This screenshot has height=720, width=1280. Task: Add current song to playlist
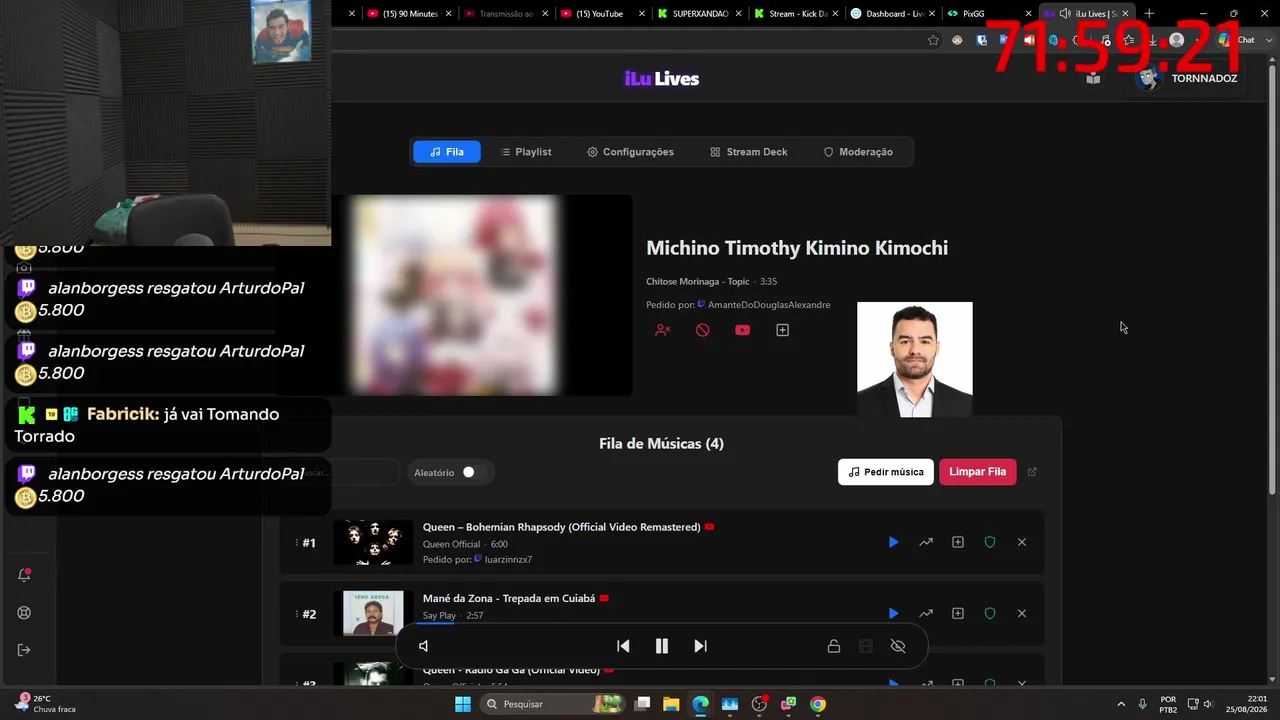click(783, 330)
